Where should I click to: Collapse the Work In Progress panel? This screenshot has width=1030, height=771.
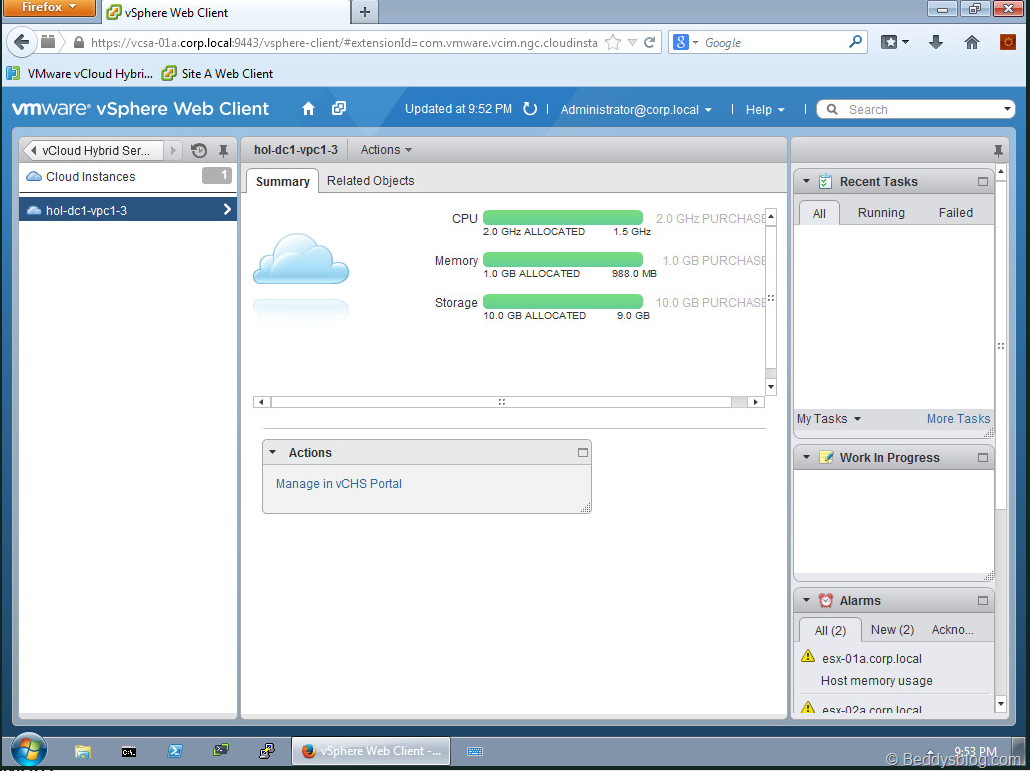pyautogui.click(x=806, y=457)
